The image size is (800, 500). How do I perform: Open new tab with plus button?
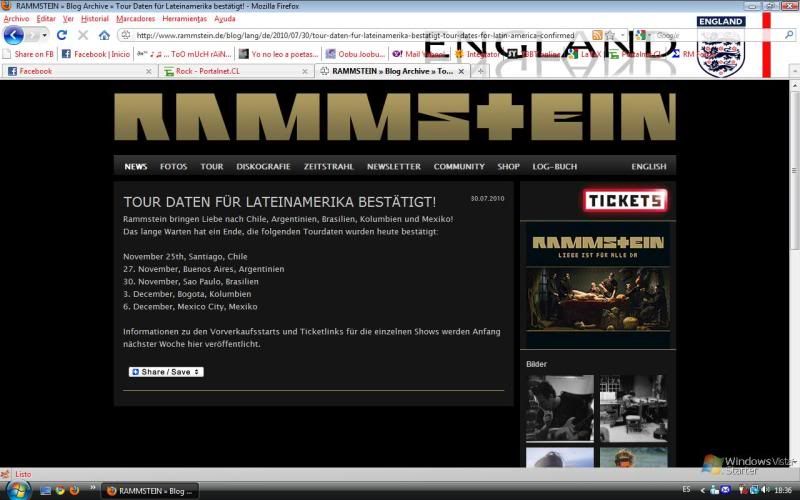(480, 71)
